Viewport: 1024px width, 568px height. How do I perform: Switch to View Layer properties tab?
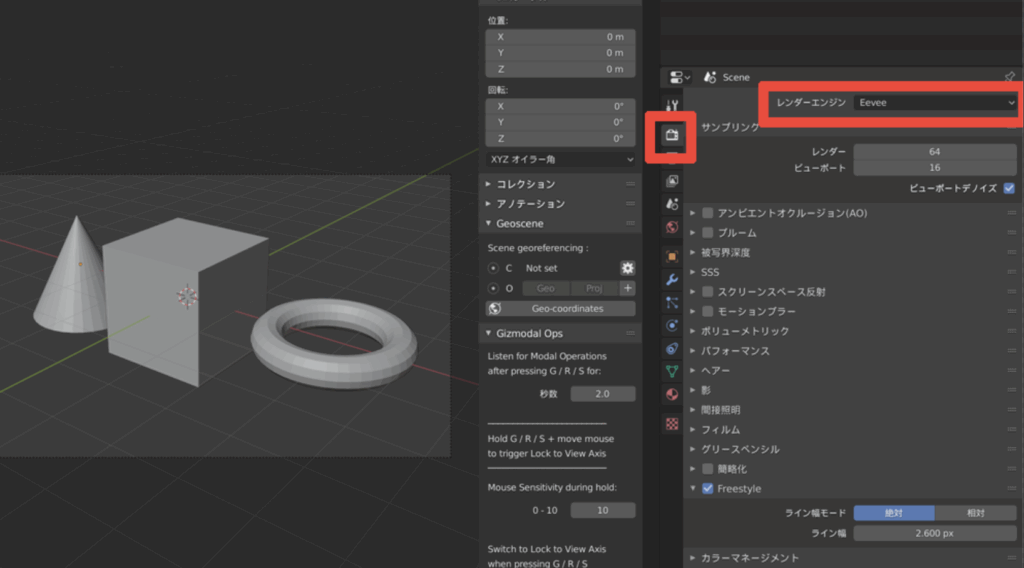click(672, 181)
